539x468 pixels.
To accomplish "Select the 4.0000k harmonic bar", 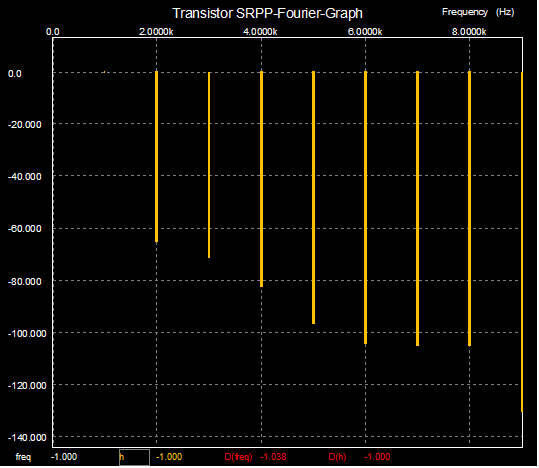I will tap(262, 179).
